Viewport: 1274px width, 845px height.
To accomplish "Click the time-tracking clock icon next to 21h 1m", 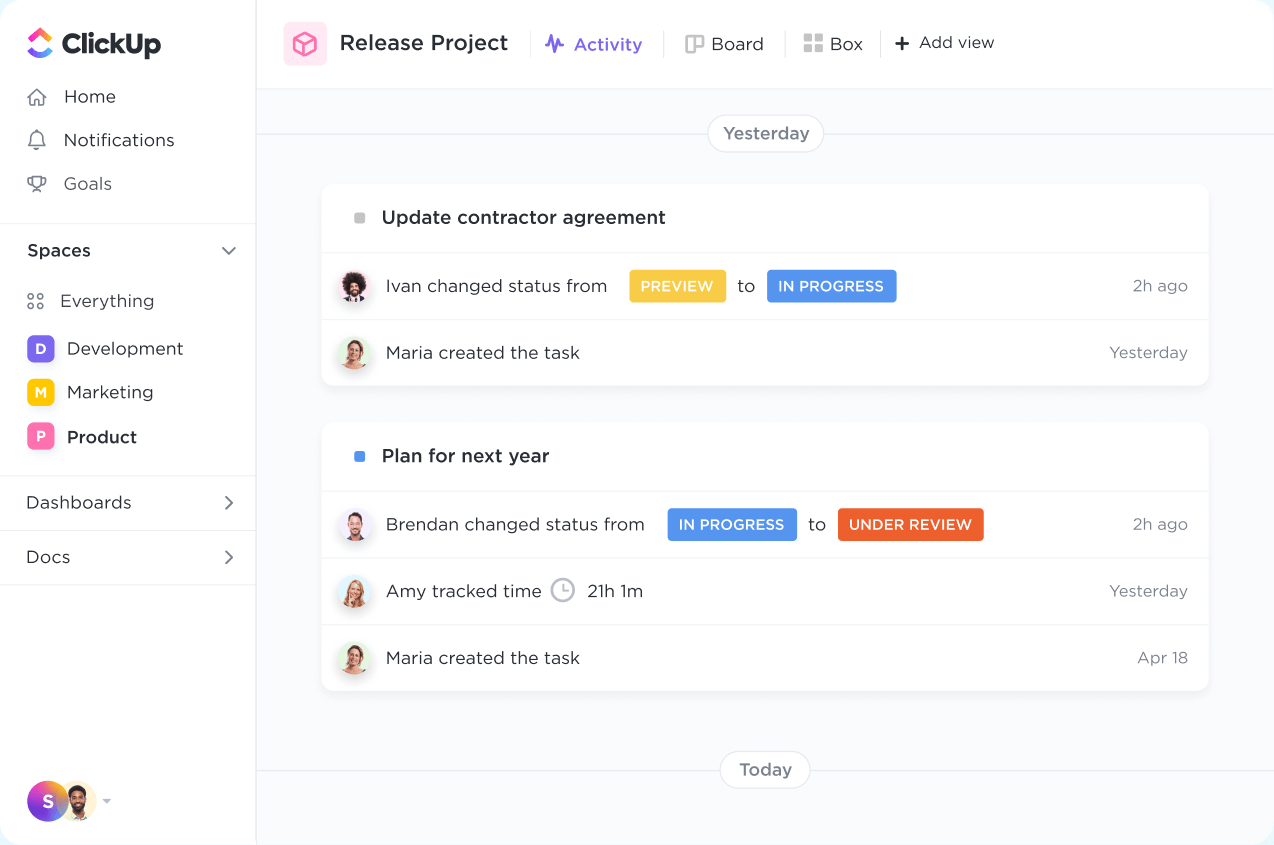I will [562, 590].
